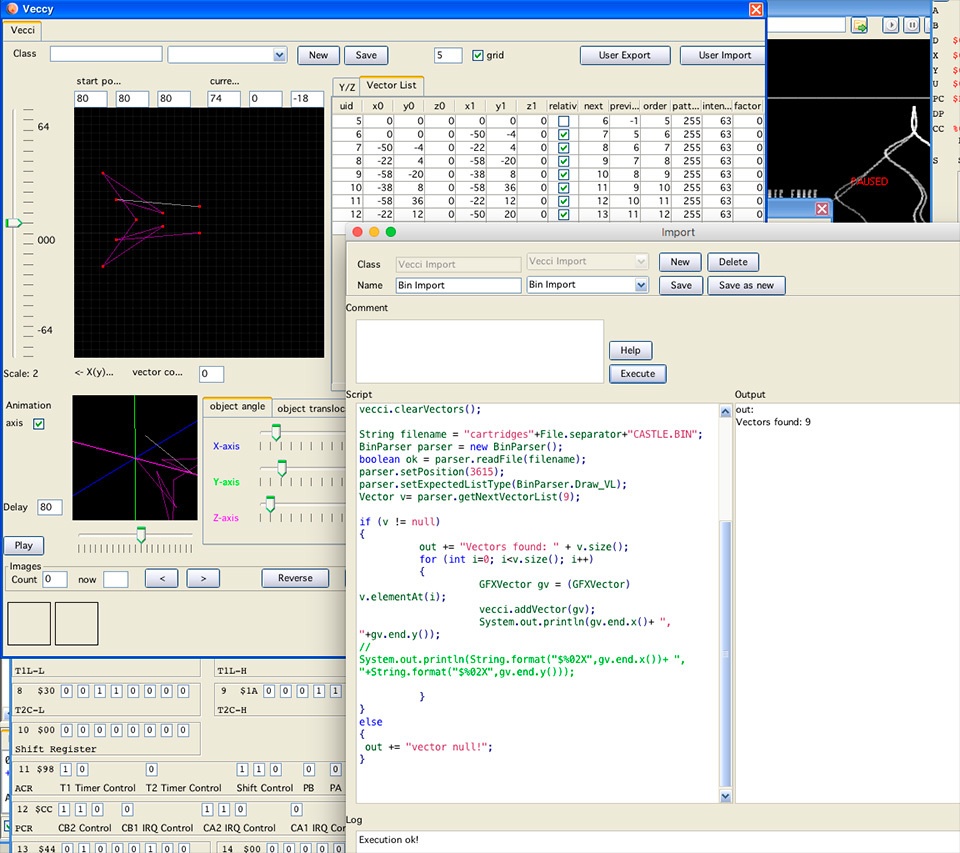The width and height of the screenshot is (960, 853).
Task: Switch to the Y/Z tab
Action: [346, 87]
